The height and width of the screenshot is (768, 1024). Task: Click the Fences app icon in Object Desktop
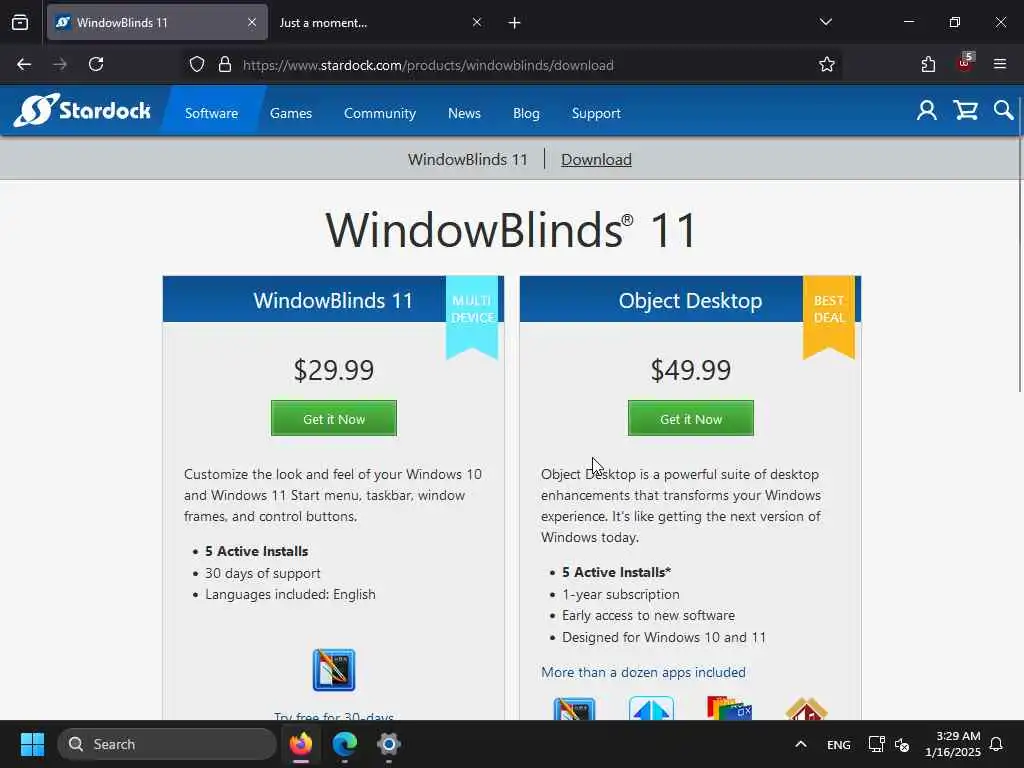coord(729,709)
